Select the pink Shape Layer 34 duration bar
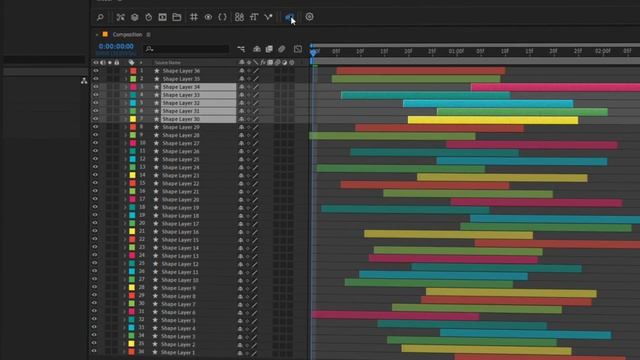The height and width of the screenshot is (360, 640). tap(555, 87)
